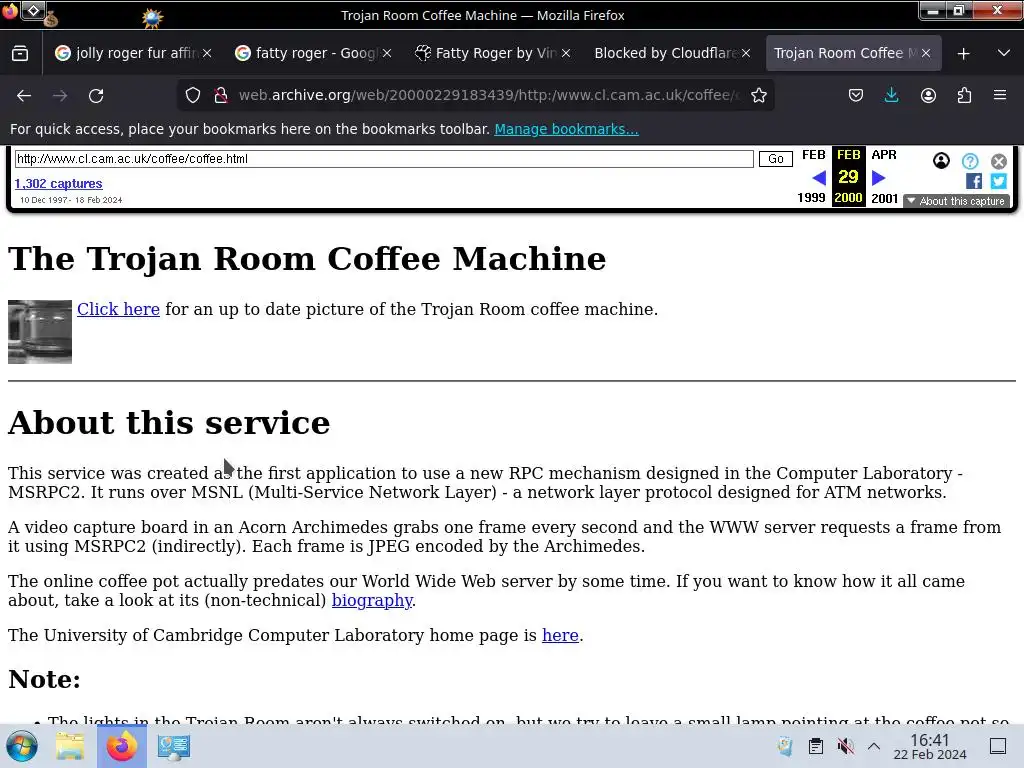This screenshot has height=768, width=1024.
Task: Go back to previous page
Action: click(24, 95)
